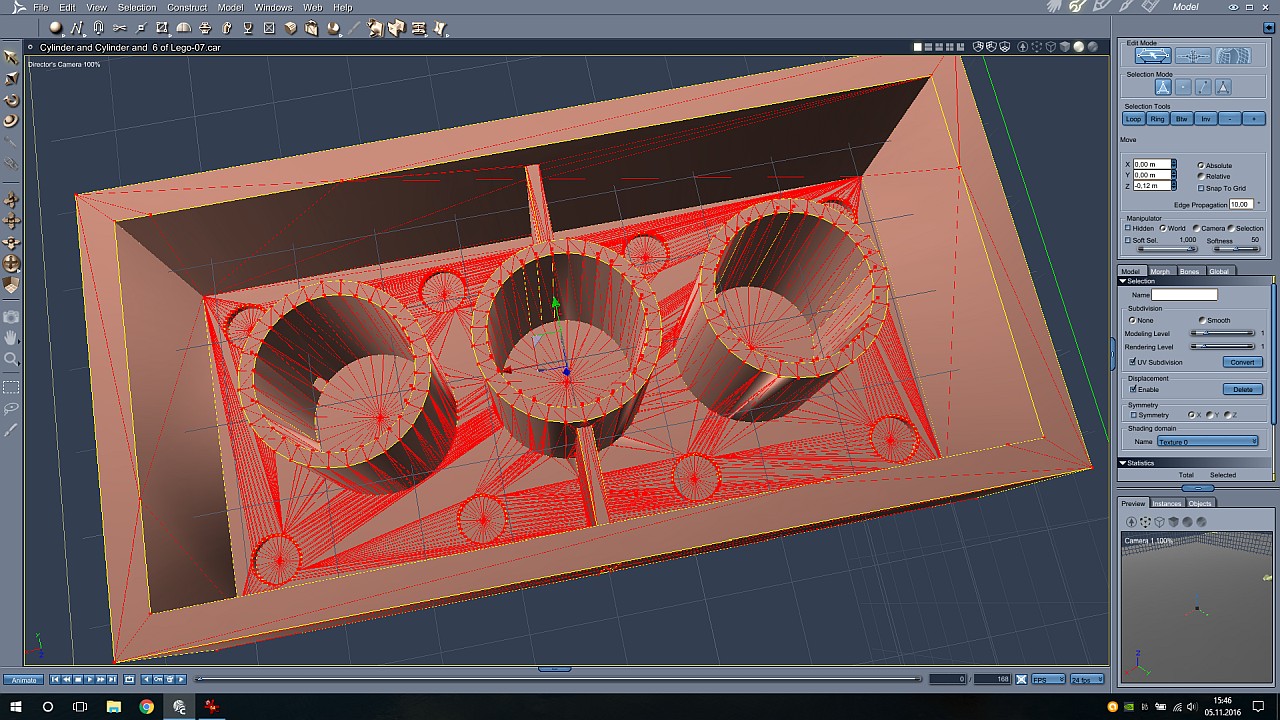Screen dimensions: 1280x720
Task: Pick the scissors cut tool
Action: [120, 28]
